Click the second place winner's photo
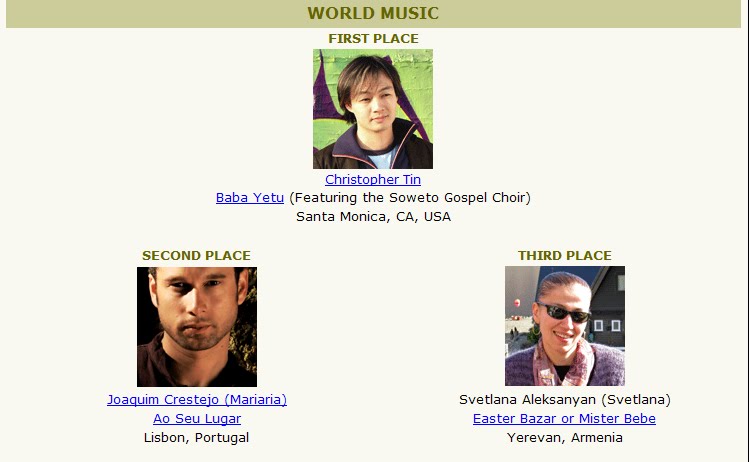The height and width of the screenshot is (462, 749). pyautogui.click(x=197, y=327)
